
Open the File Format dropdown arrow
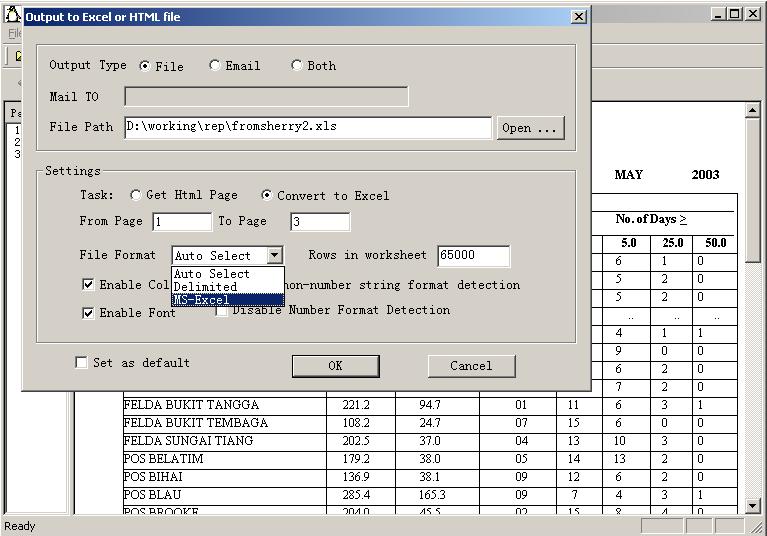click(x=274, y=255)
